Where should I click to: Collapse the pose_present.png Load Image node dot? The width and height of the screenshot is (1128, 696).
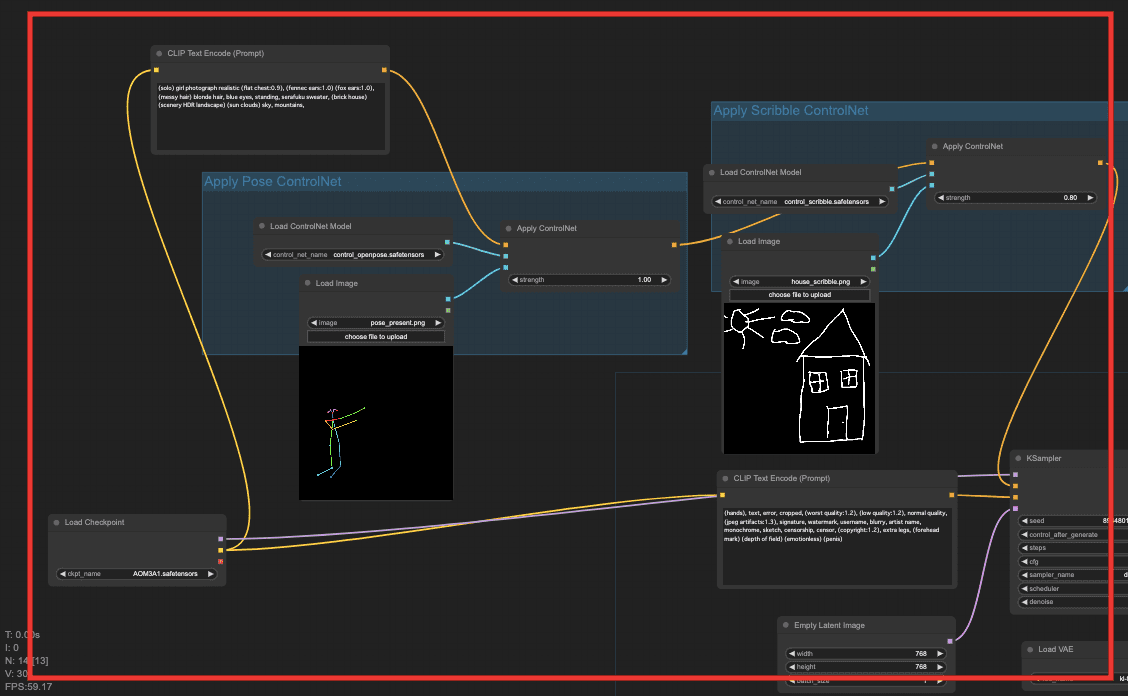(308, 283)
